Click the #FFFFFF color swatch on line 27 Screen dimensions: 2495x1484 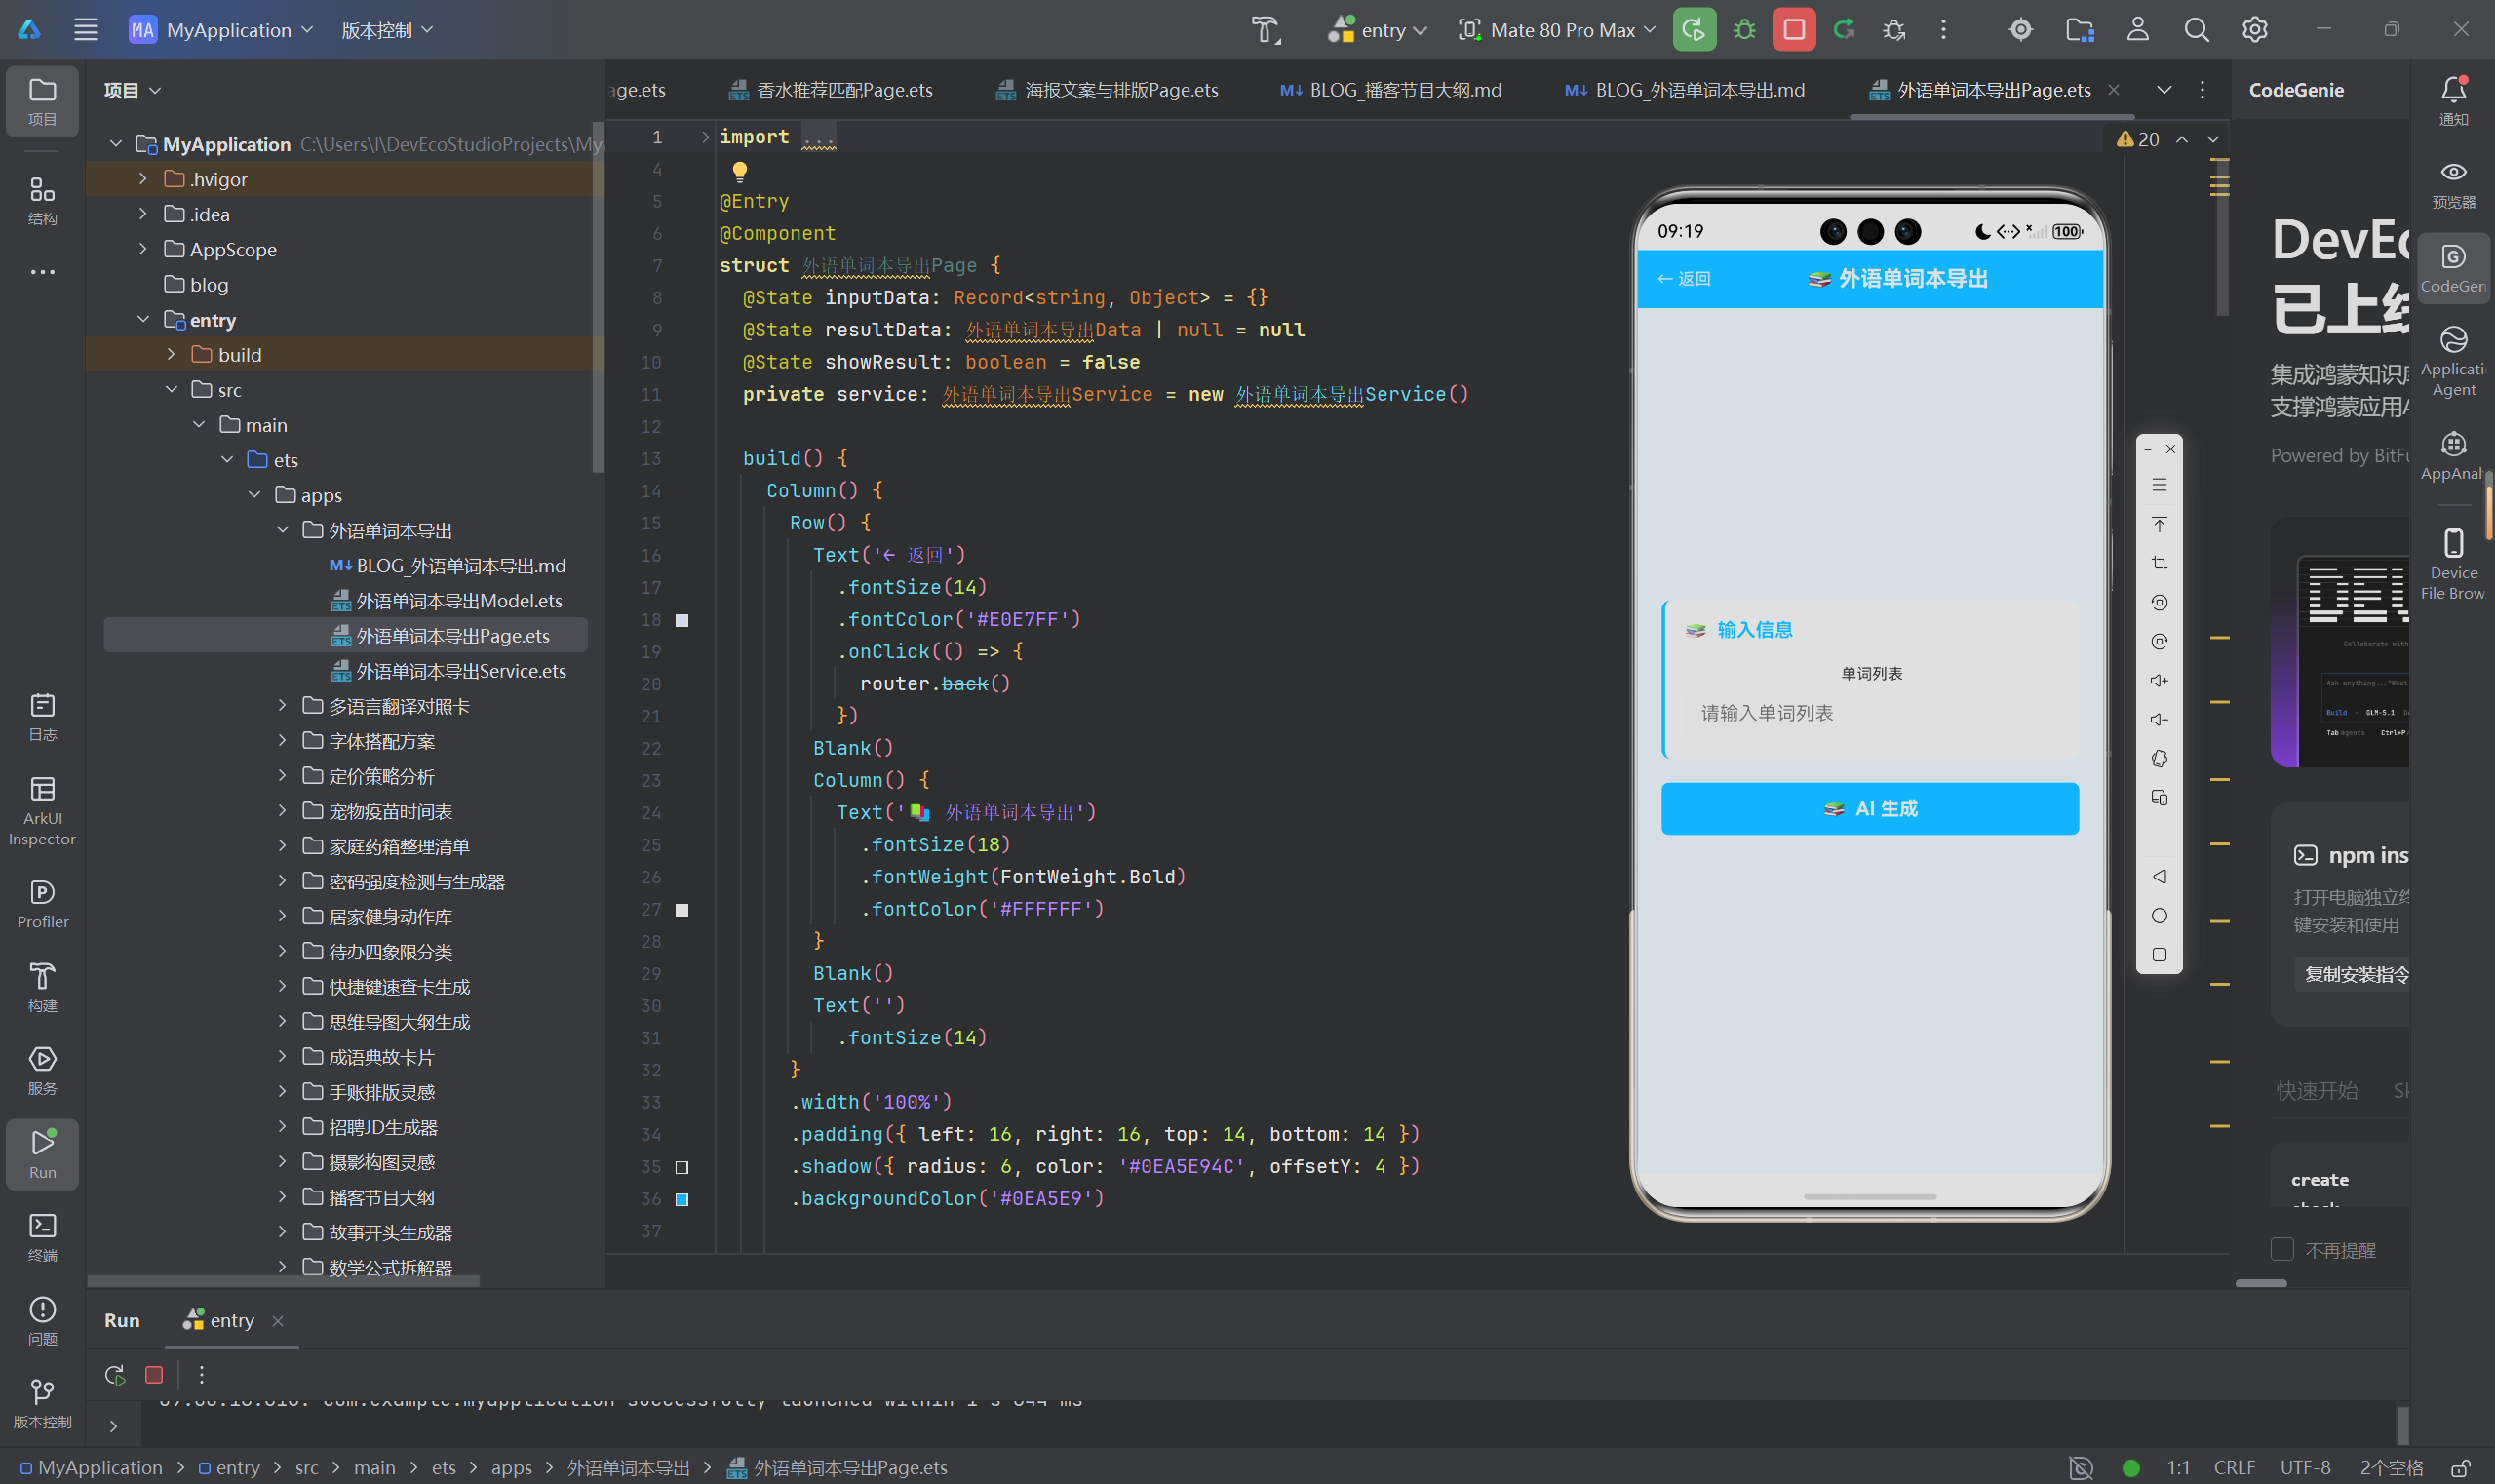[x=682, y=910]
